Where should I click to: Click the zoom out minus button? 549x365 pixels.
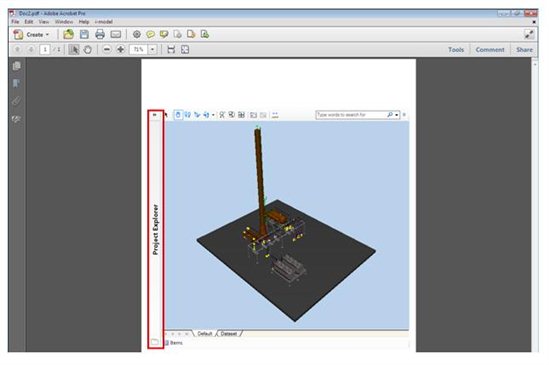(107, 49)
